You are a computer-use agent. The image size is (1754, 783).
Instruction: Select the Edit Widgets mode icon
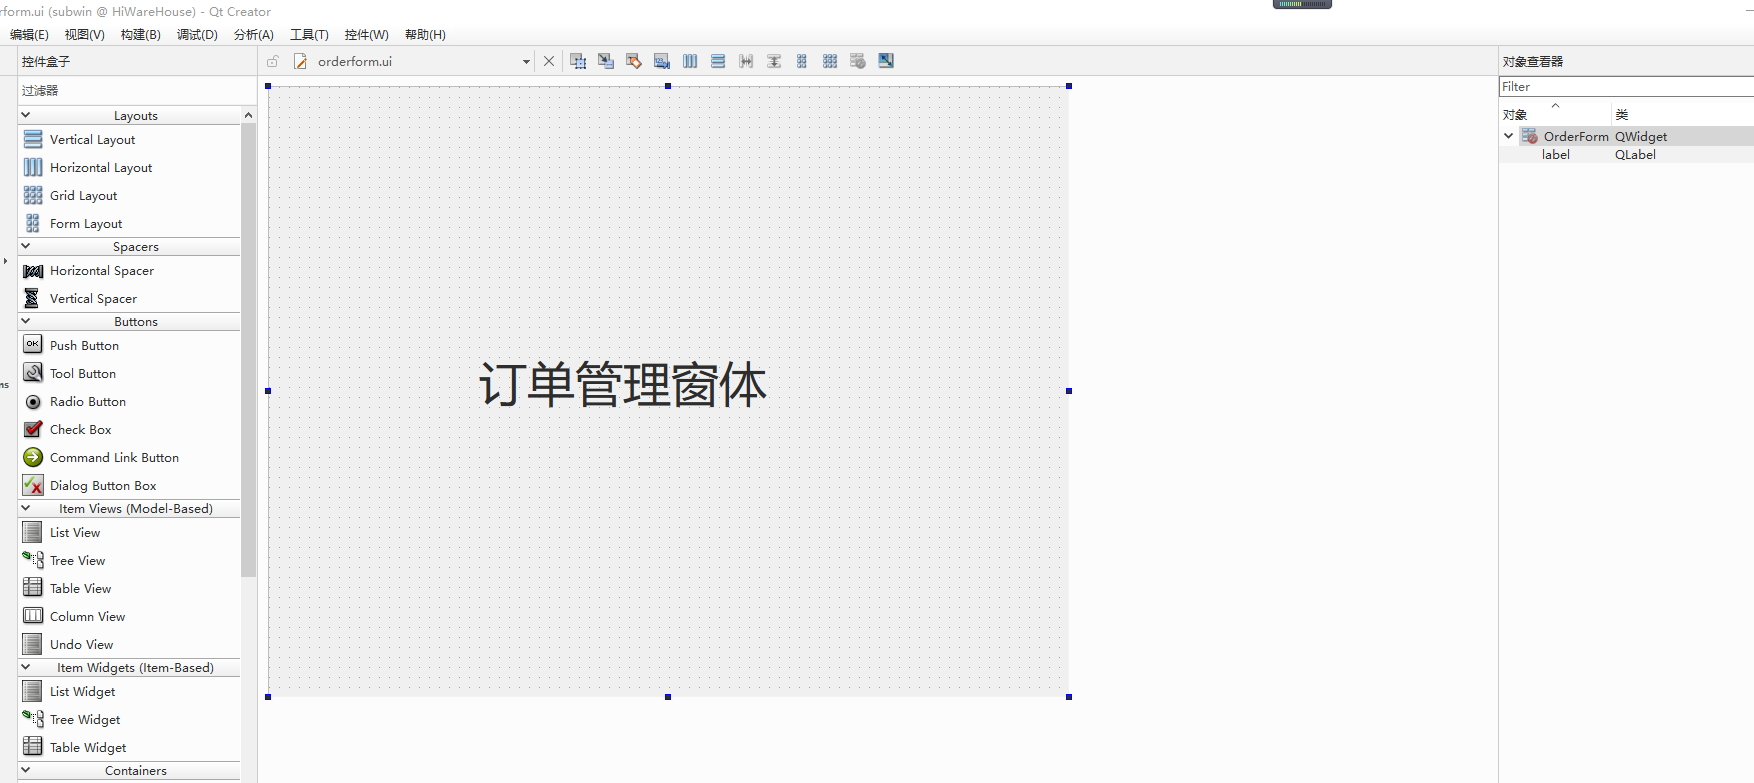pos(578,61)
